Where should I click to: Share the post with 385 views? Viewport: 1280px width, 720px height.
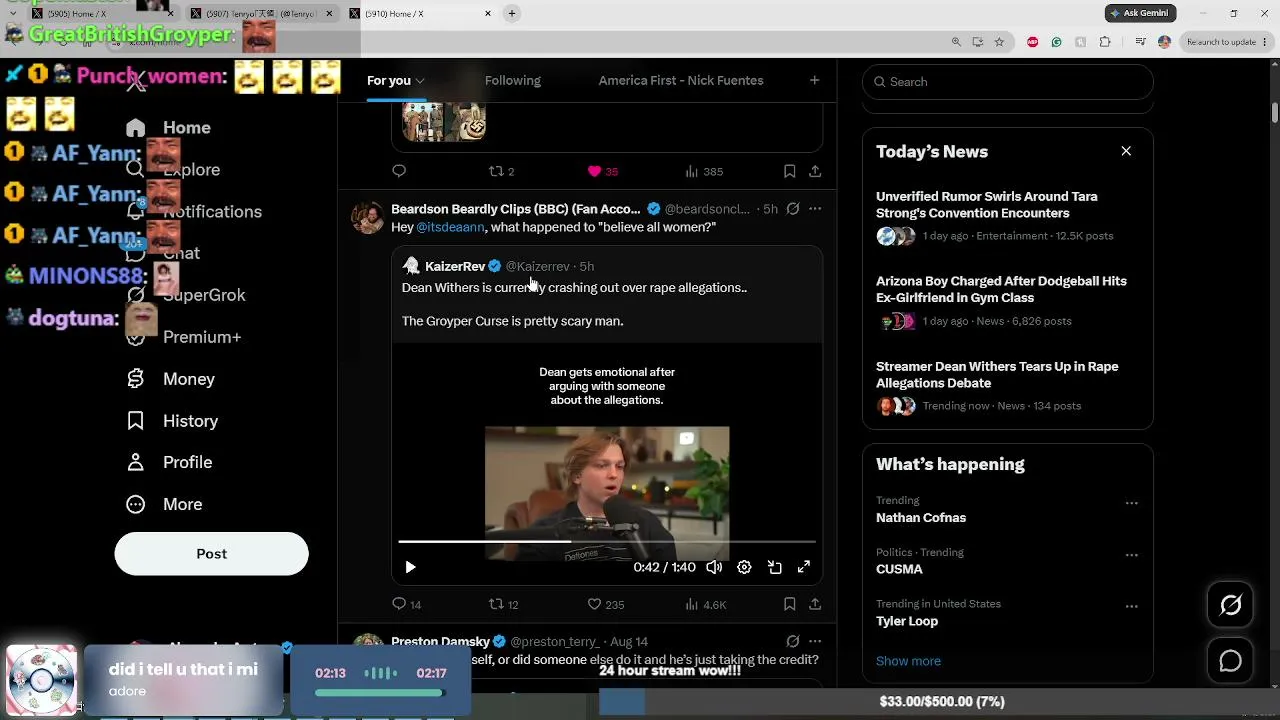pos(815,171)
